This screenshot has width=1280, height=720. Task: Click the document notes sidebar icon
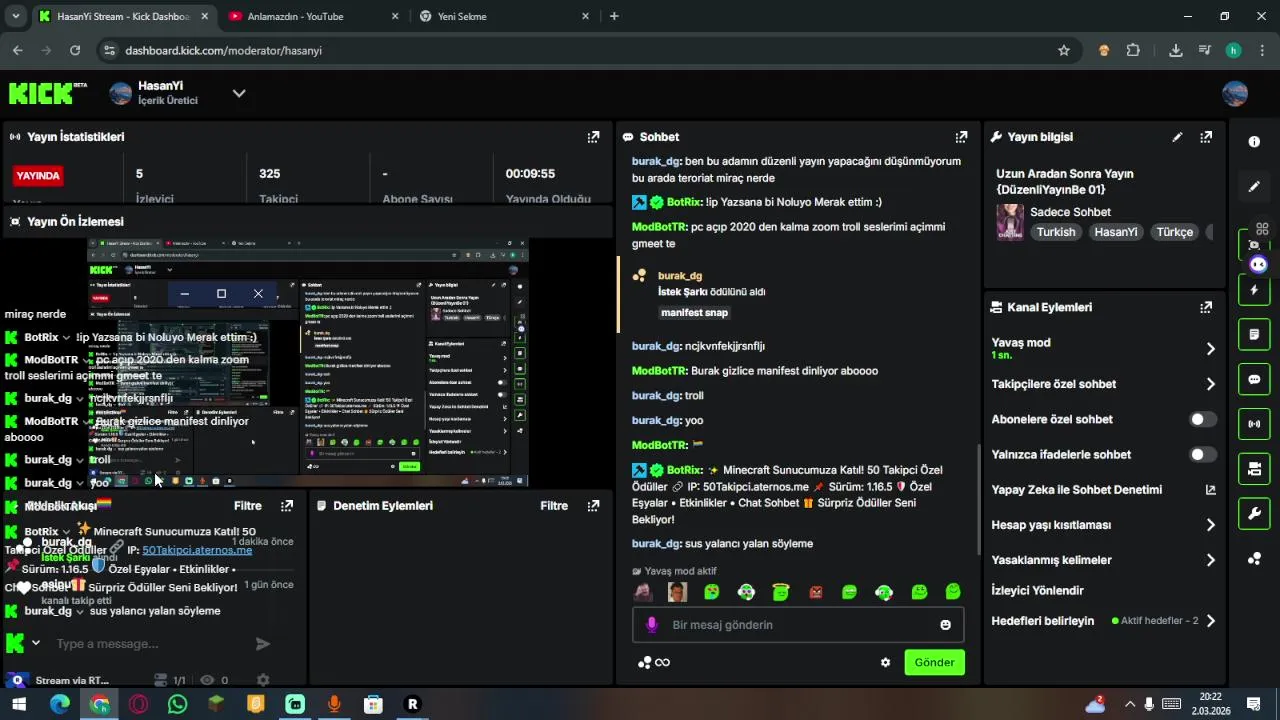[1254, 334]
